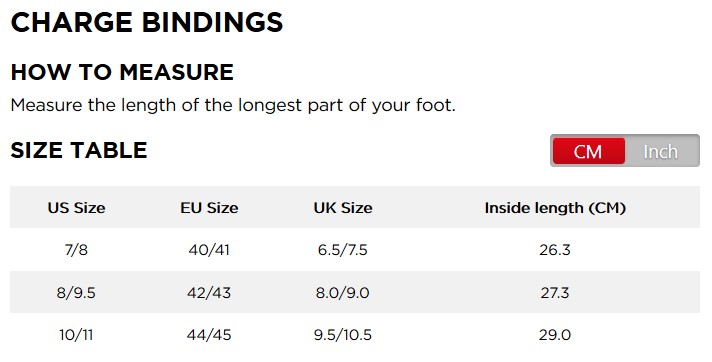Click the 26.3 inside length value
712x362 pixels.
(555, 249)
